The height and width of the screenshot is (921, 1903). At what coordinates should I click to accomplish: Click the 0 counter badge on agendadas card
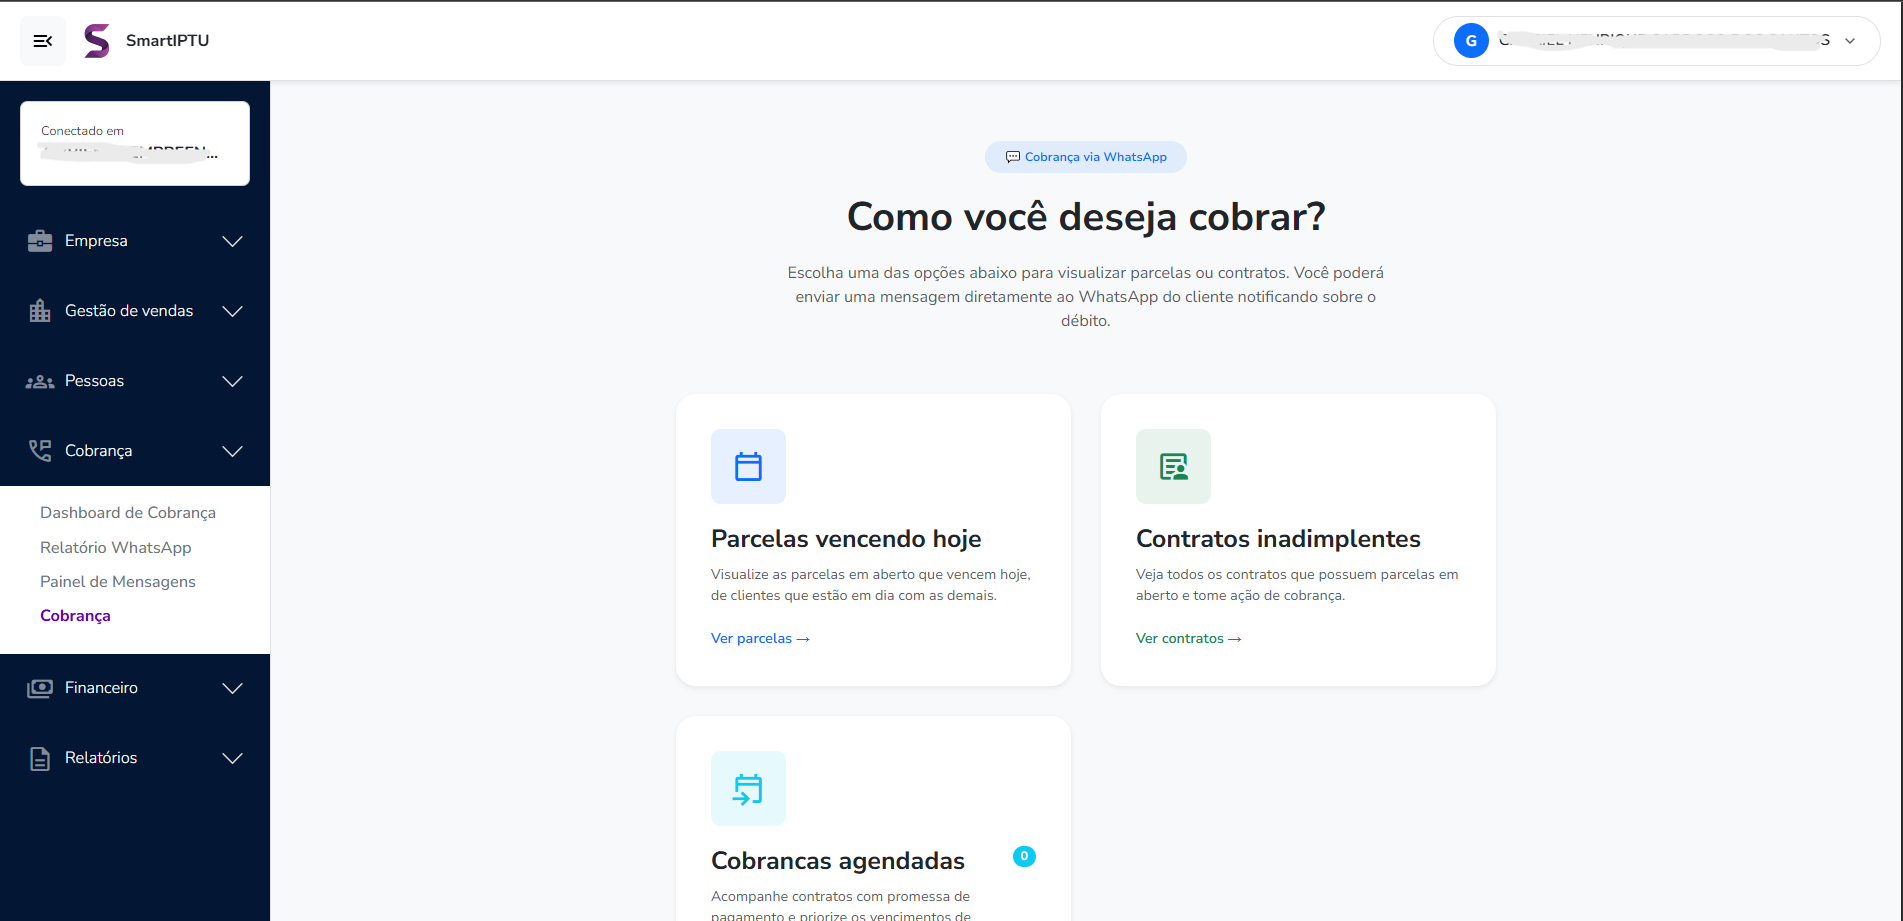(x=1024, y=856)
